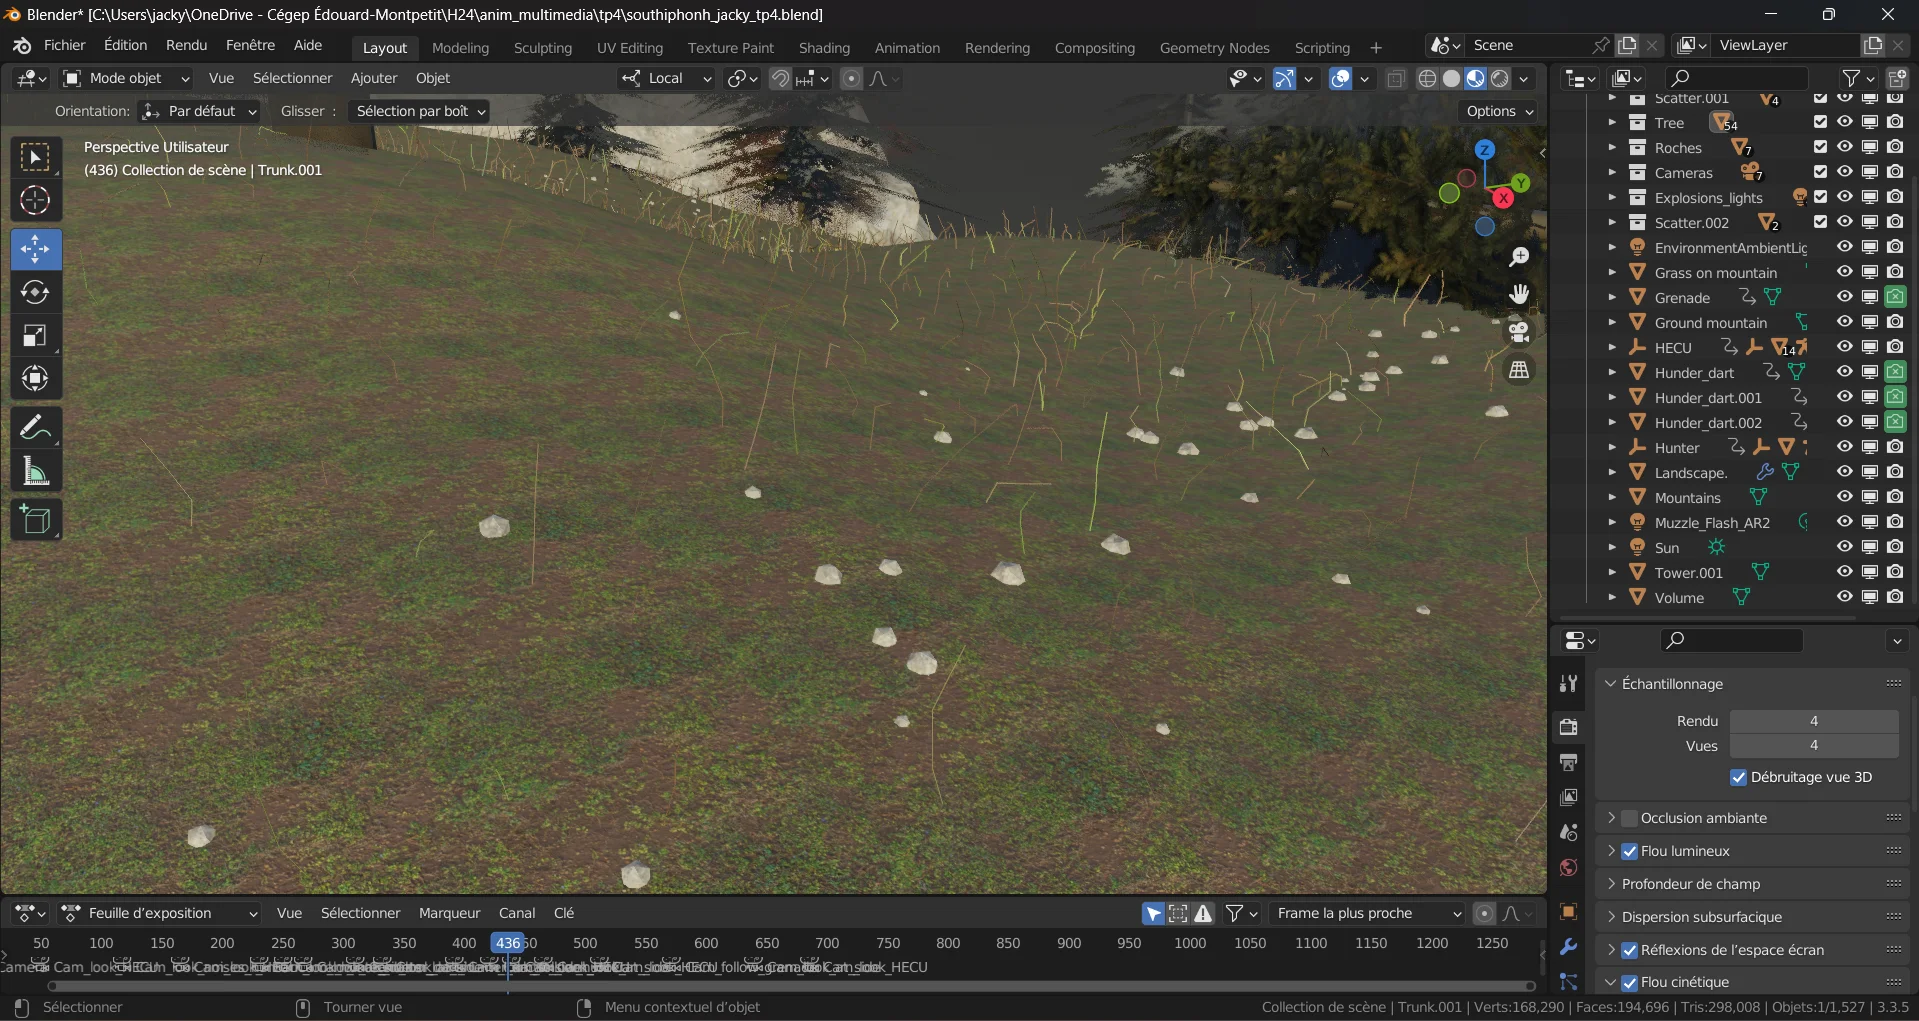Image resolution: width=1919 pixels, height=1021 pixels.
Task: Open the Modifiers properties tab
Action: coord(1569,947)
